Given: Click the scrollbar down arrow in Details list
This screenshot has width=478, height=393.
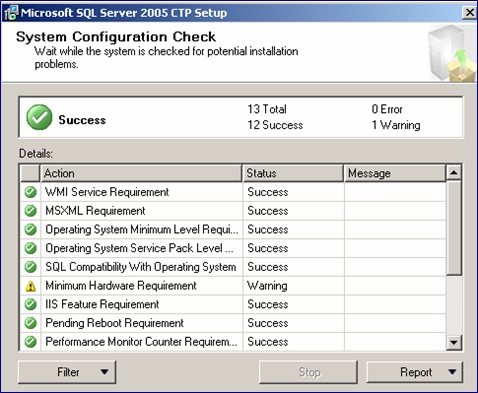Looking at the screenshot, I should (454, 342).
